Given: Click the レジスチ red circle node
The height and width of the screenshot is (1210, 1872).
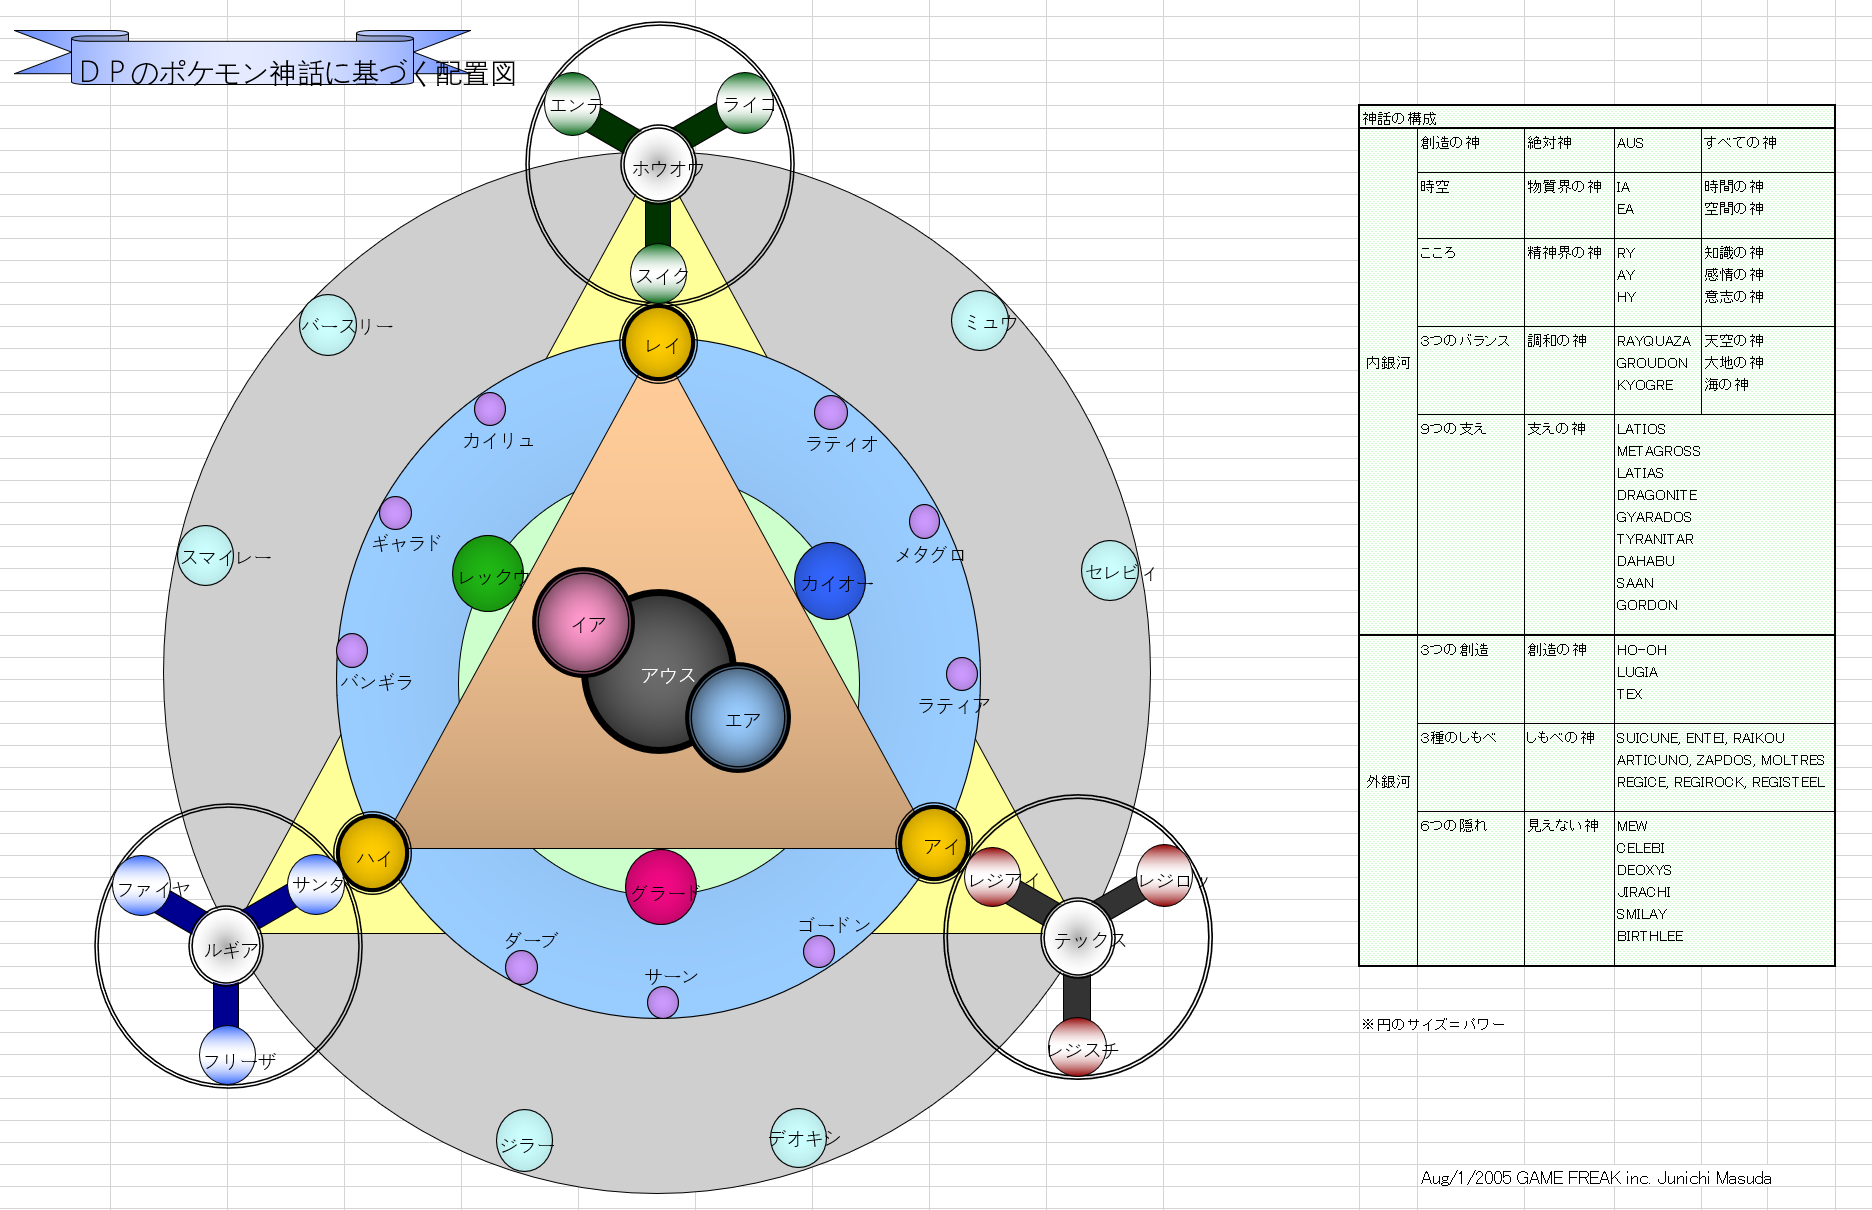Looking at the screenshot, I should [x=1077, y=1047].
